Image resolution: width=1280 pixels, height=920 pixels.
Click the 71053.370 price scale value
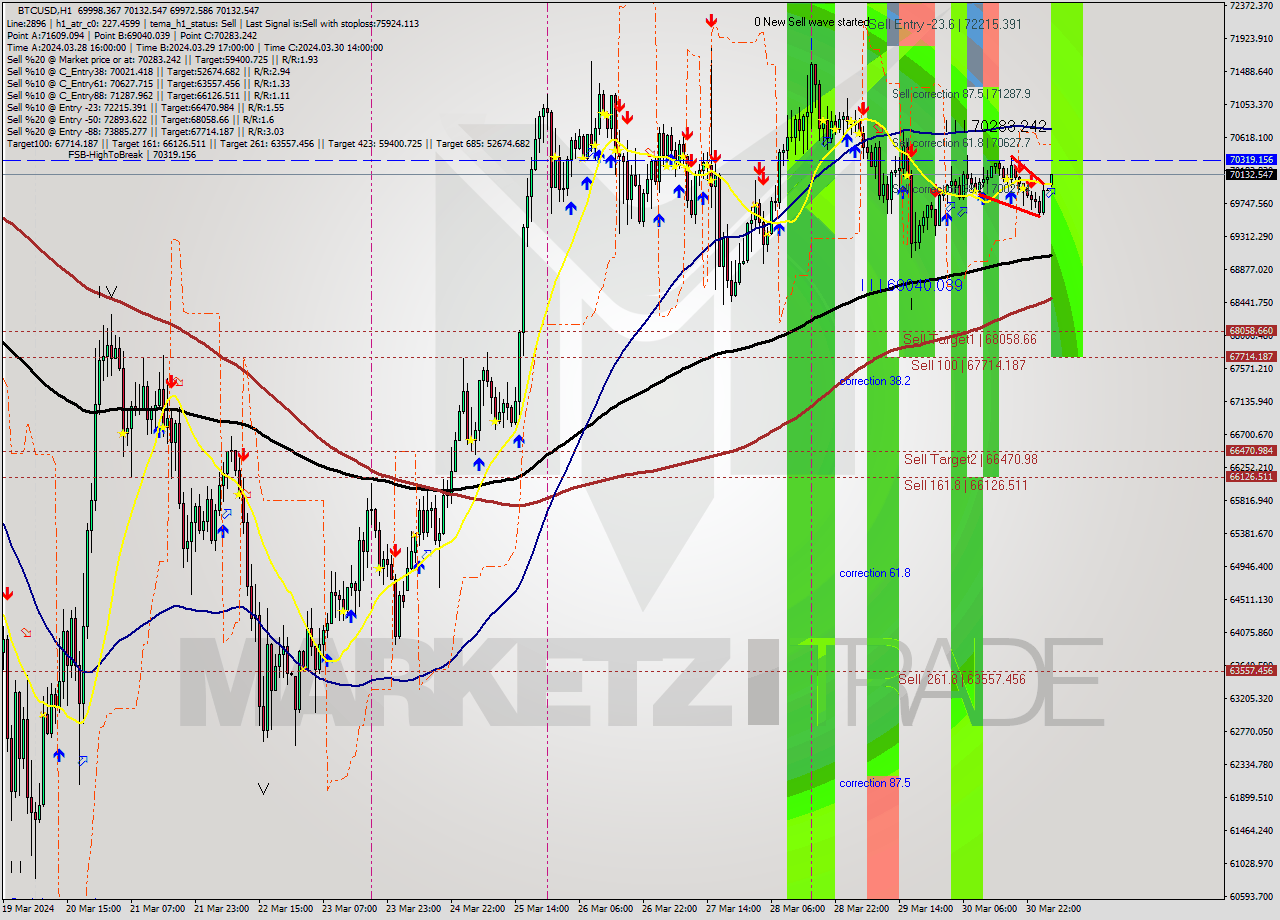[x=1251, y=105]
